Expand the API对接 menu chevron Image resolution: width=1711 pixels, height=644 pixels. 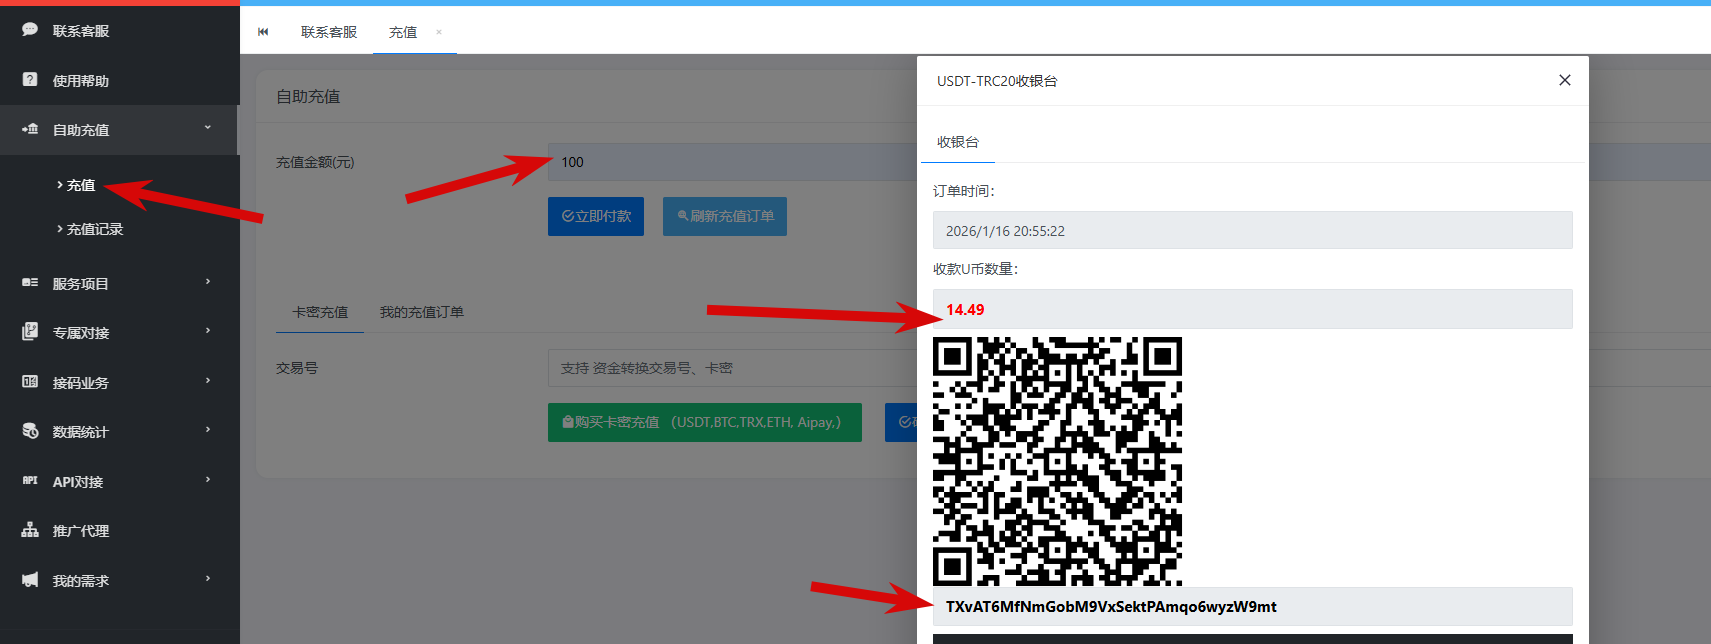pos(208,480)
